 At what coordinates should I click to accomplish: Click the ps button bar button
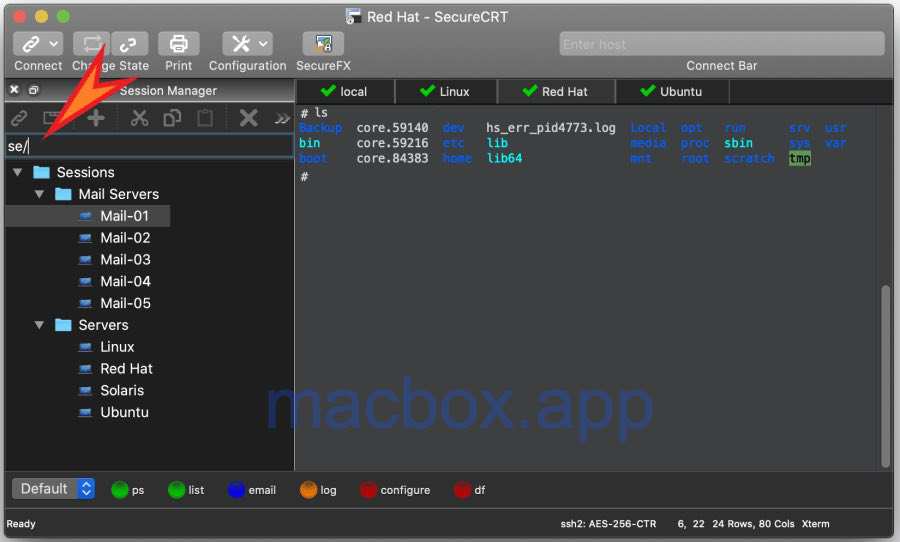127,490
